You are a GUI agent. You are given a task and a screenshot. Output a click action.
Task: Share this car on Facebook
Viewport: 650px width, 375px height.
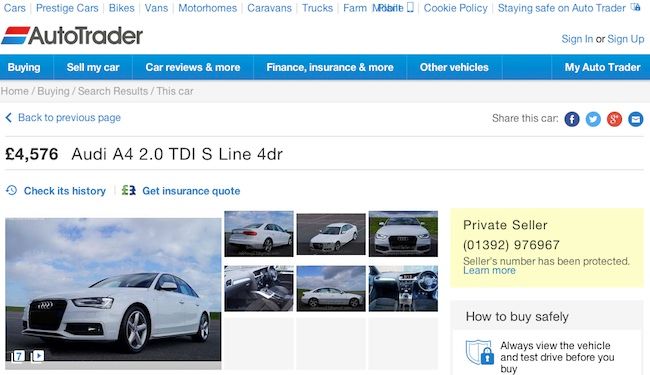click(572, 119)
